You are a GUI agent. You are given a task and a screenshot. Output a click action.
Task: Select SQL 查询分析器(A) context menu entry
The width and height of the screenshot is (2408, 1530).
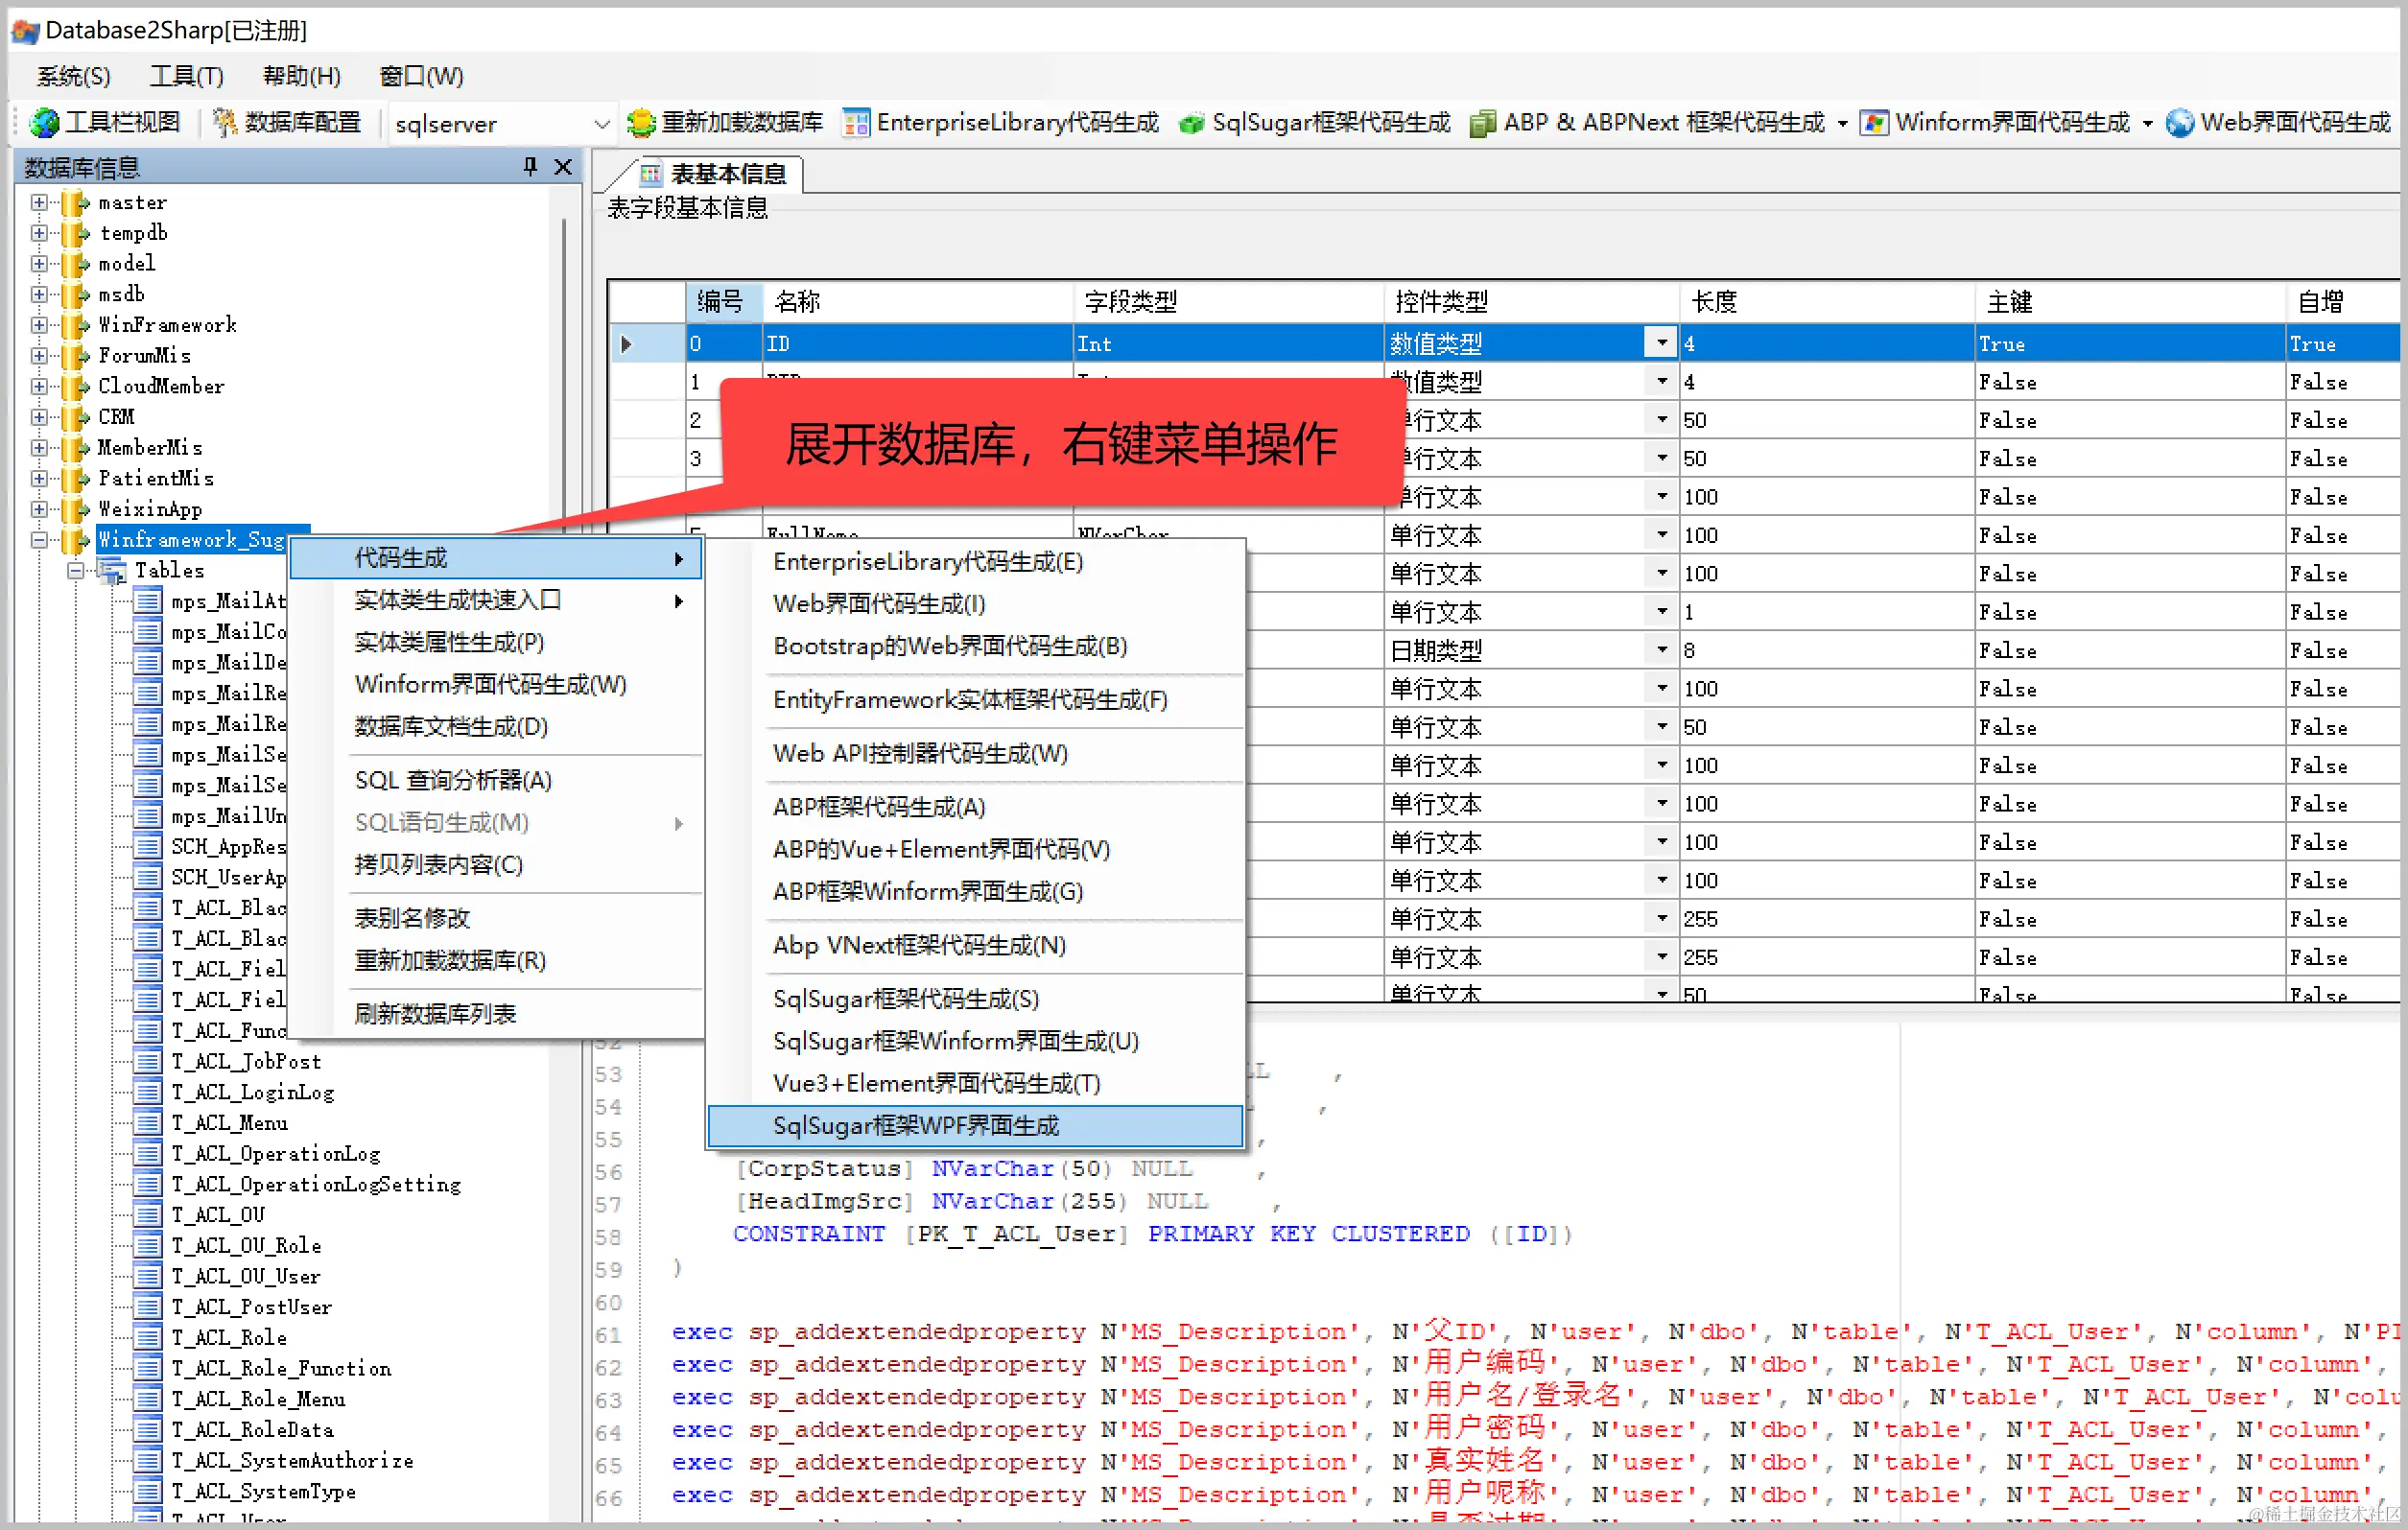(497, 781)
